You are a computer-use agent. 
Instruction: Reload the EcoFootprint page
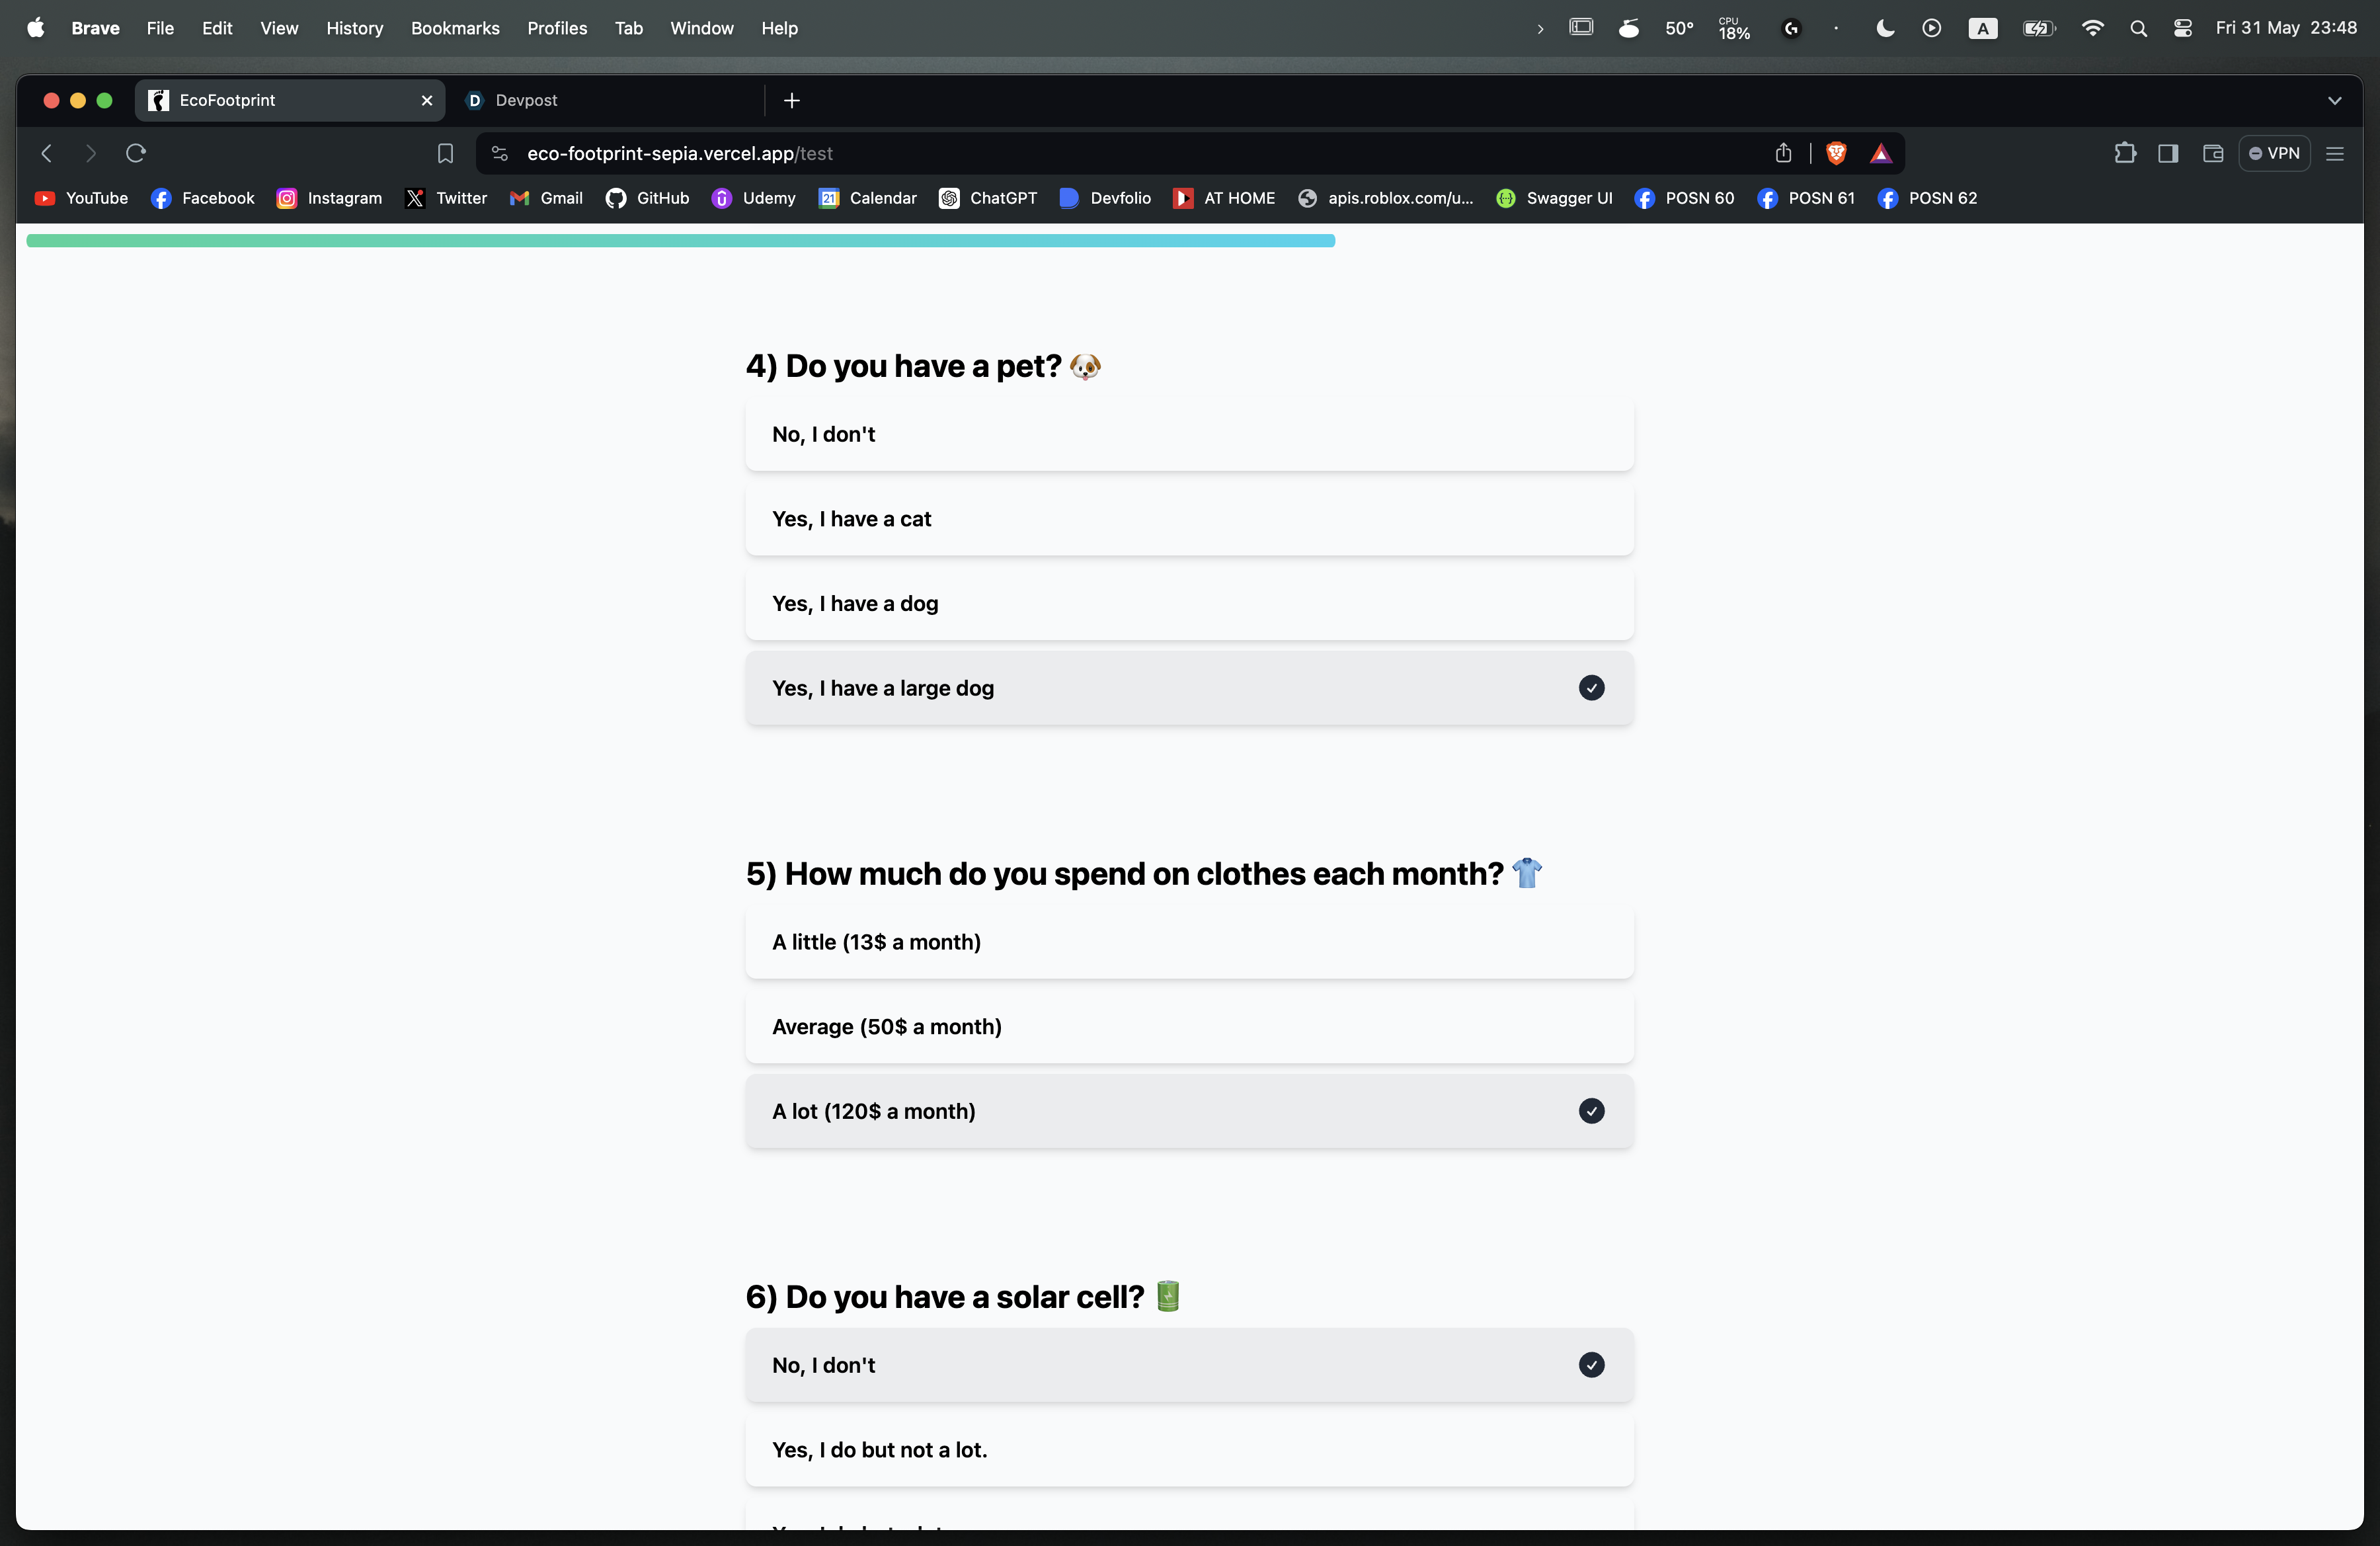pos(136,153)
